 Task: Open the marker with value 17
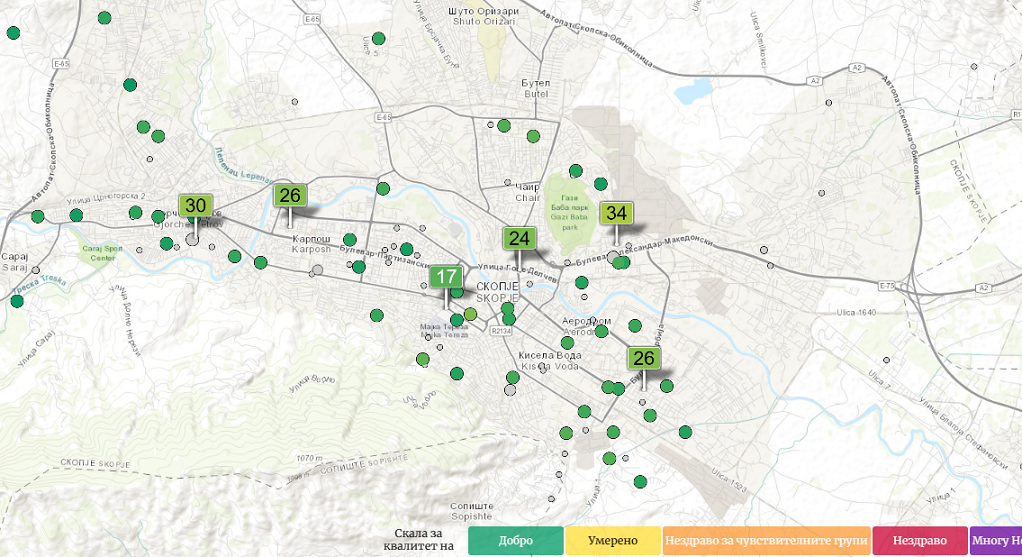446,277
